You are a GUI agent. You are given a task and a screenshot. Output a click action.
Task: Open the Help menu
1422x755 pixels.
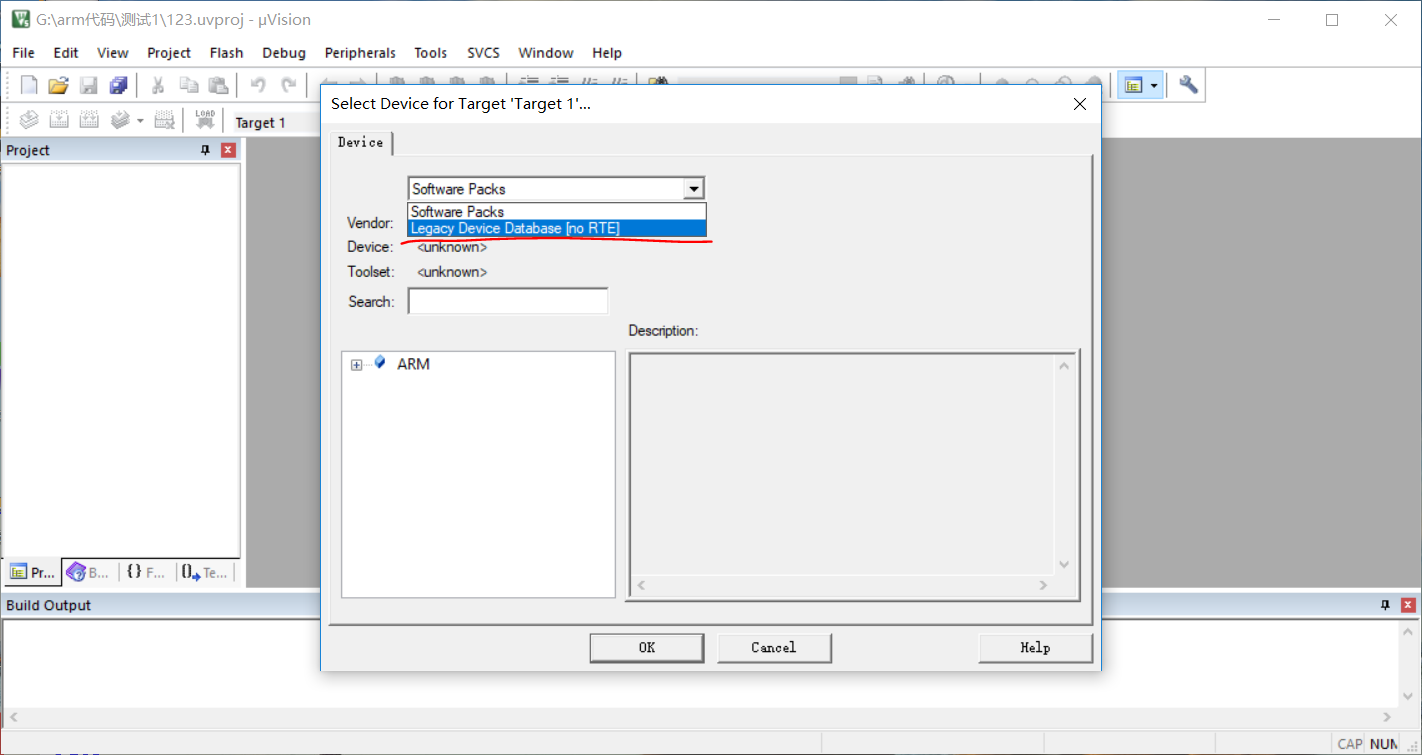tap(607, 53)
